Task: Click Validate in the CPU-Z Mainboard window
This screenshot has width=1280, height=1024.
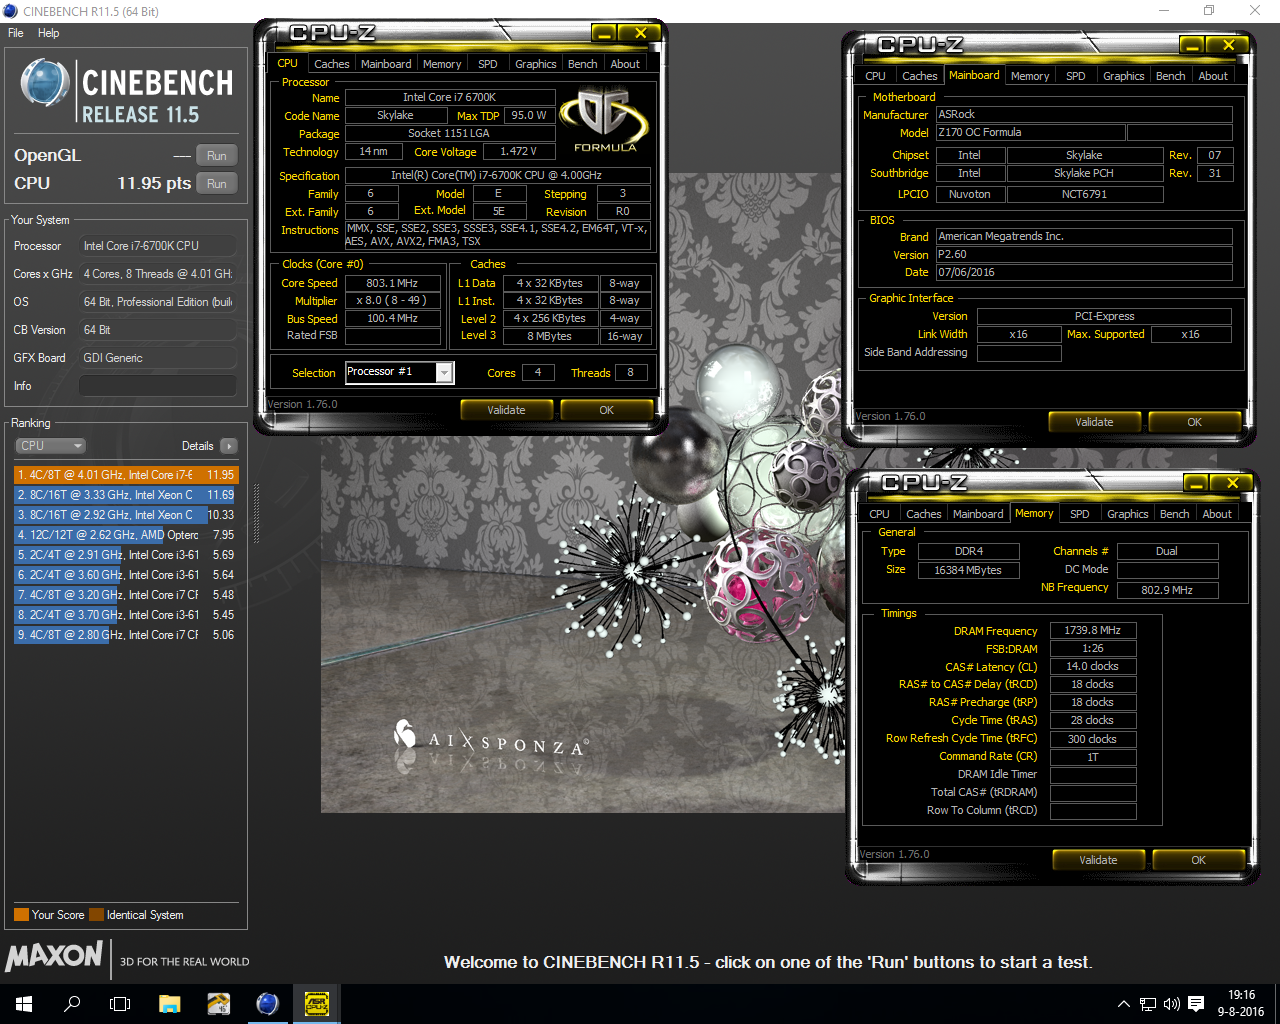Action: (1095, 422)
